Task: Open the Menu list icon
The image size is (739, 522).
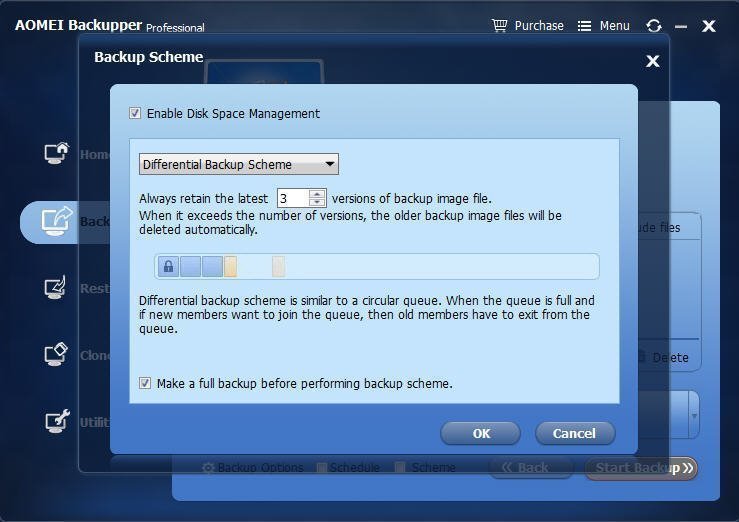Action: point(584,26)
